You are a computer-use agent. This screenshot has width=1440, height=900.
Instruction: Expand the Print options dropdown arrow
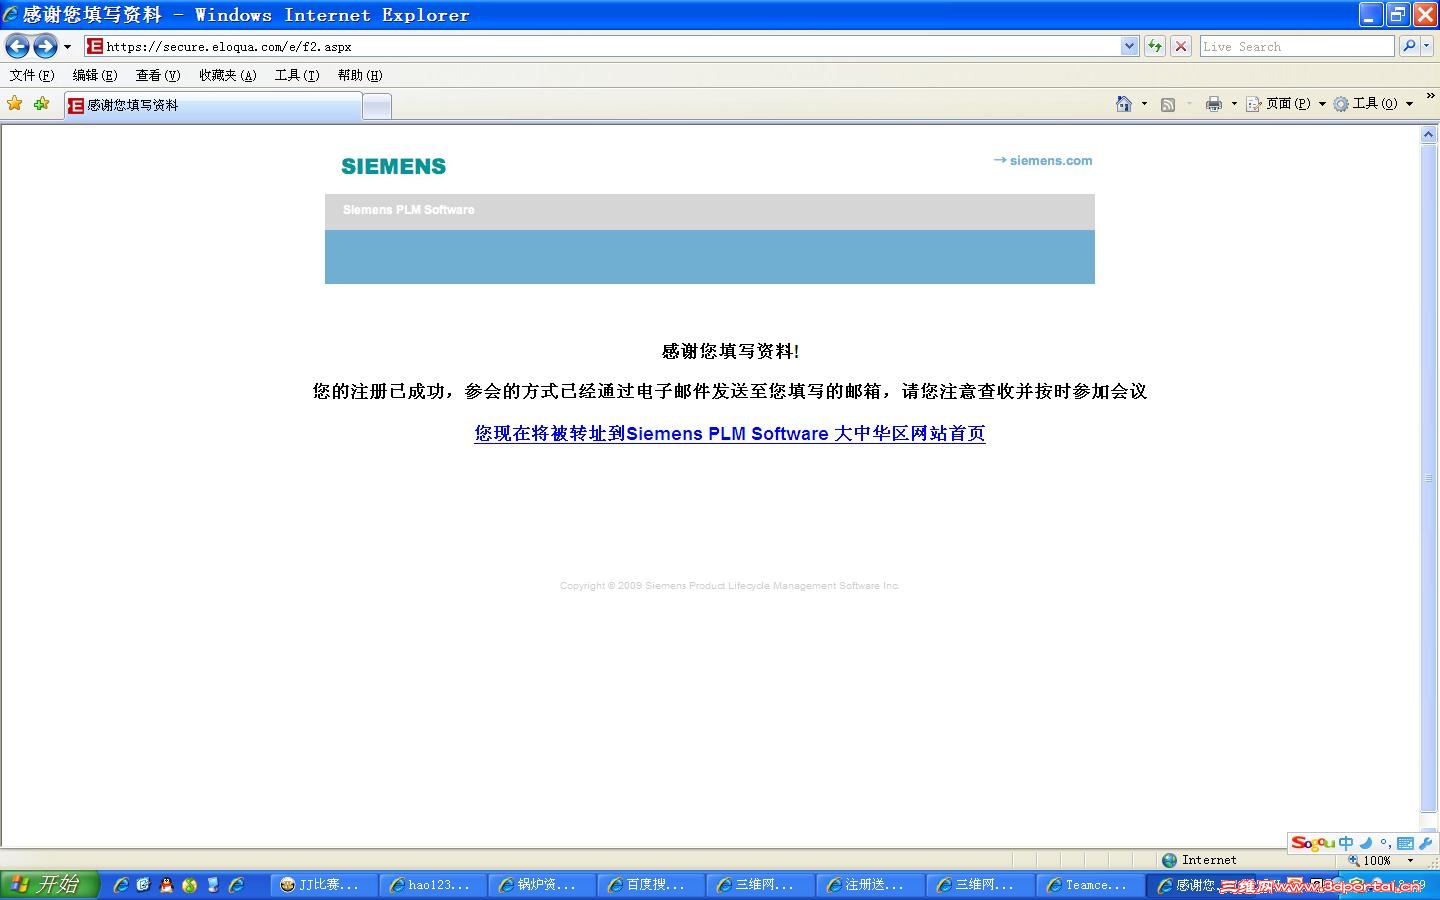[x=1233, y=104]
